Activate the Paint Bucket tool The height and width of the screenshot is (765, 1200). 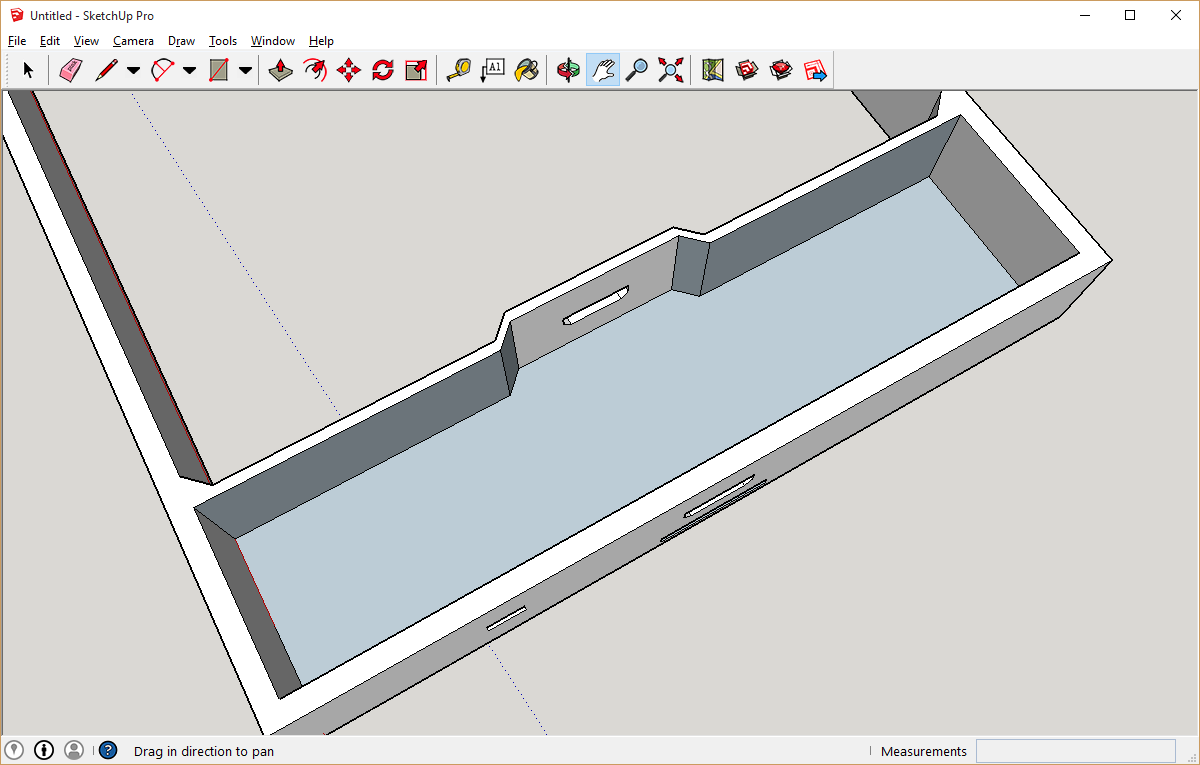(526, 70)
